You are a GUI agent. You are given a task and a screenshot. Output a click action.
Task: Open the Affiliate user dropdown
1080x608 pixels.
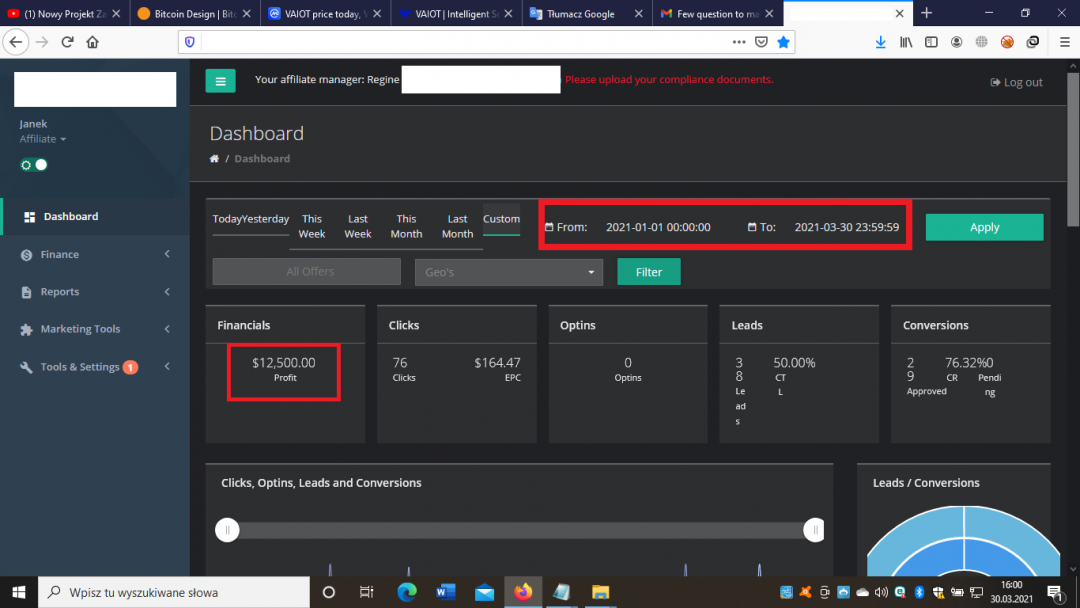tap(43, 139)
